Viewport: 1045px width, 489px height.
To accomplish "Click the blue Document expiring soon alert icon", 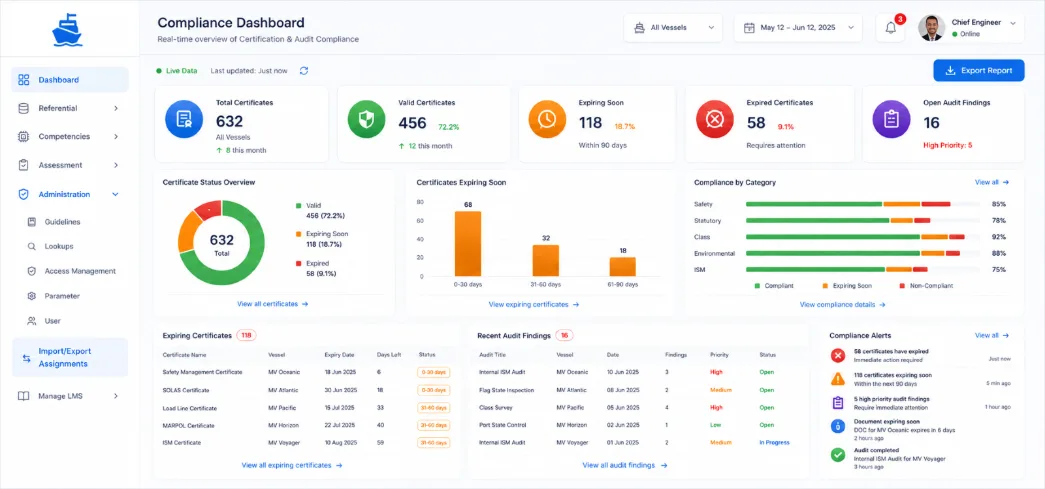I will click(x=838, y=426).
